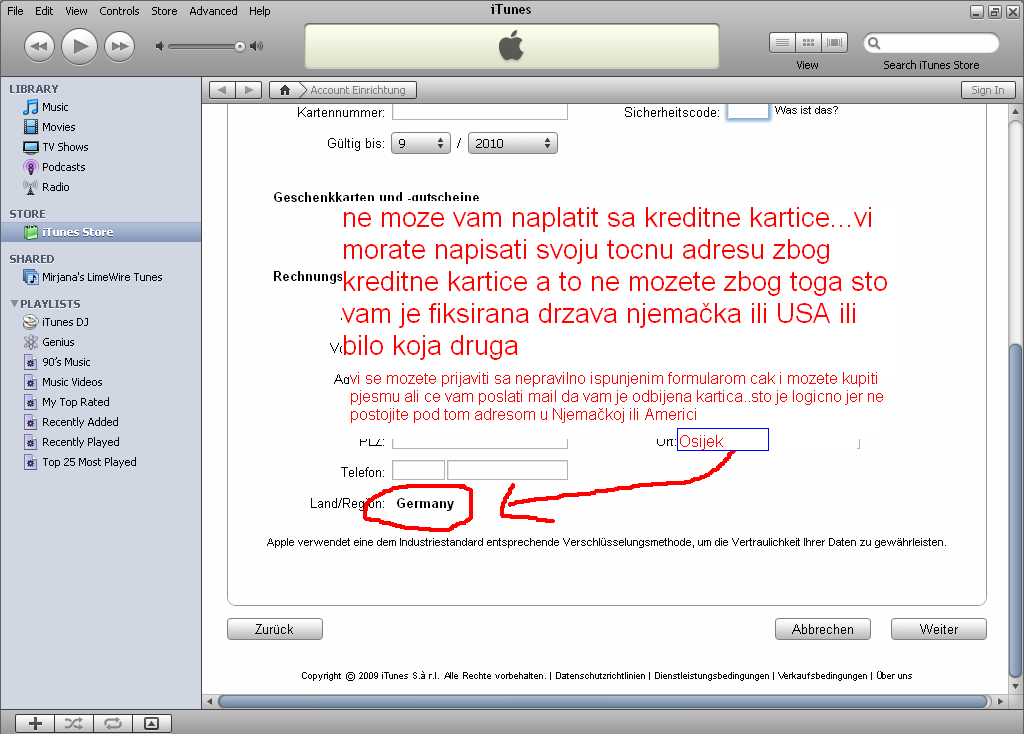Viewport: 1024px width, 734px height.
Task: Click the Kartennummer input field
Action: (x=480, y=112)
